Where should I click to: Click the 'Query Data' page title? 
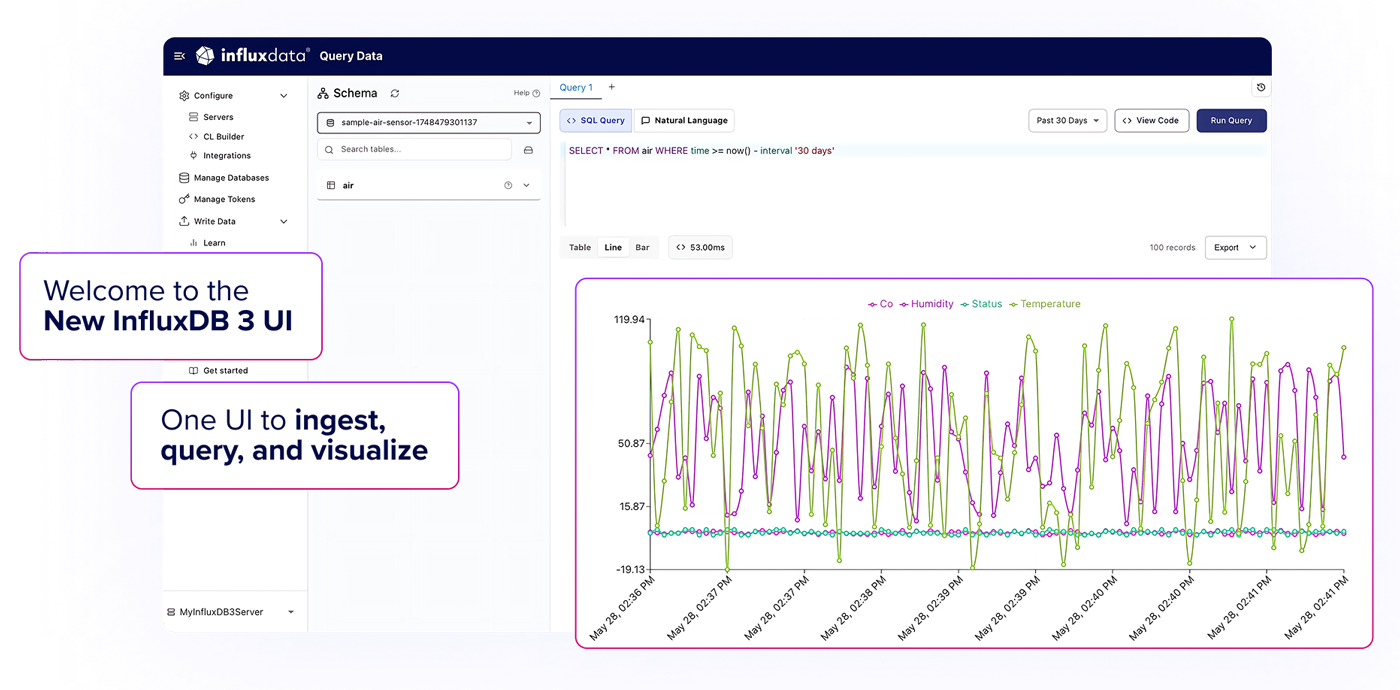tap(351, 56)
